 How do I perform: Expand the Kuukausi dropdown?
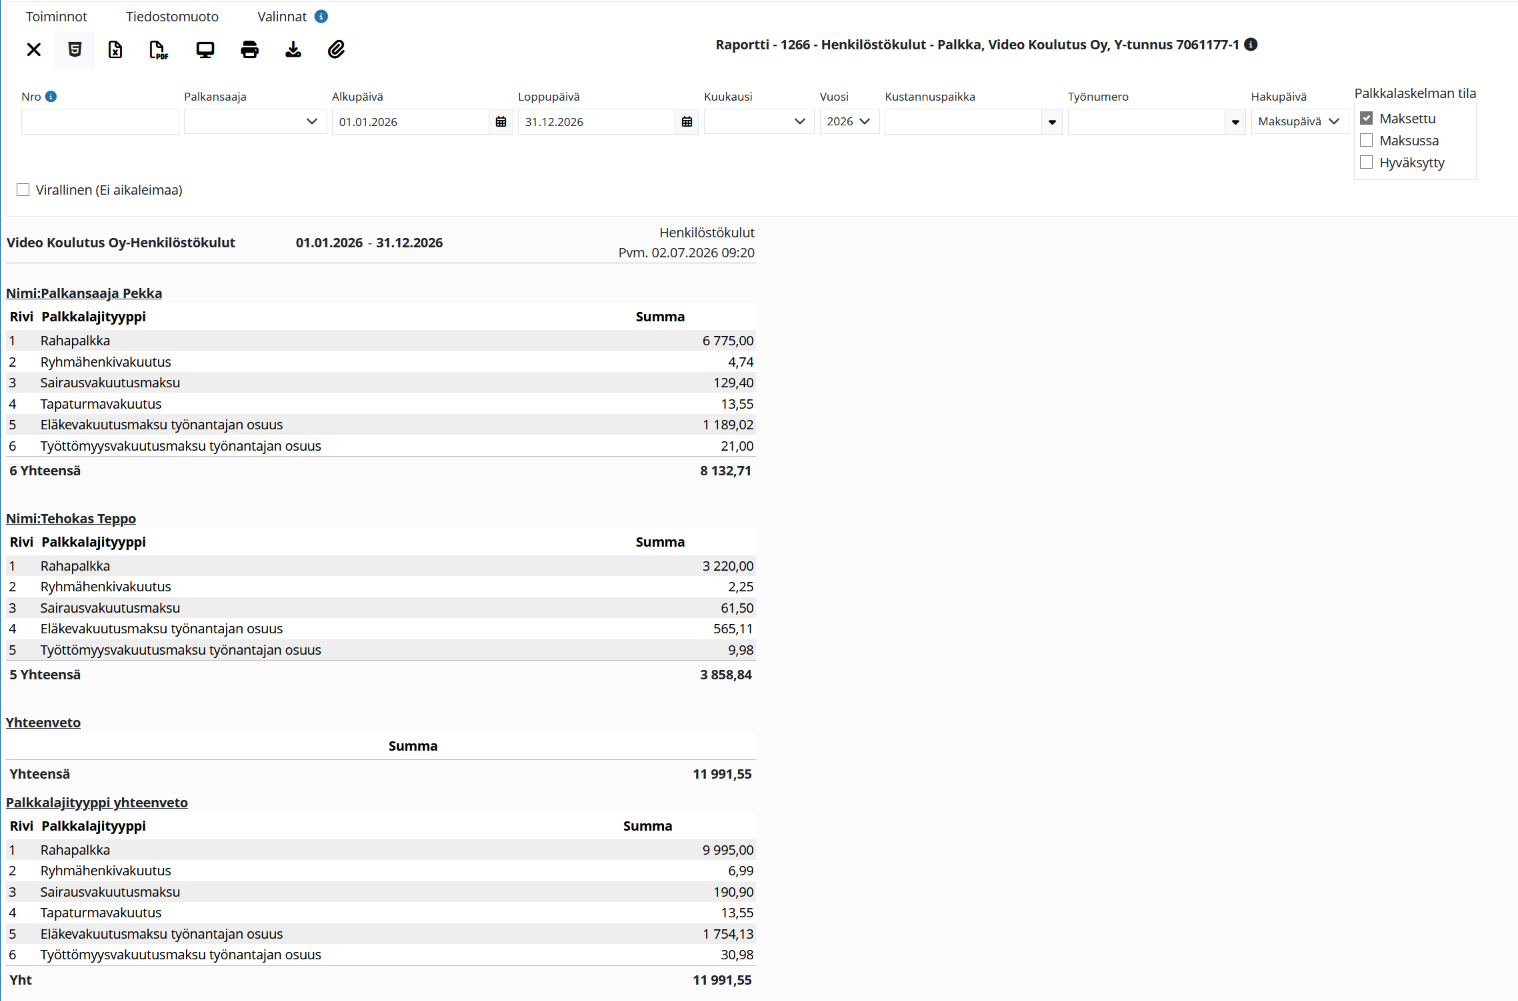pos(759,122)
